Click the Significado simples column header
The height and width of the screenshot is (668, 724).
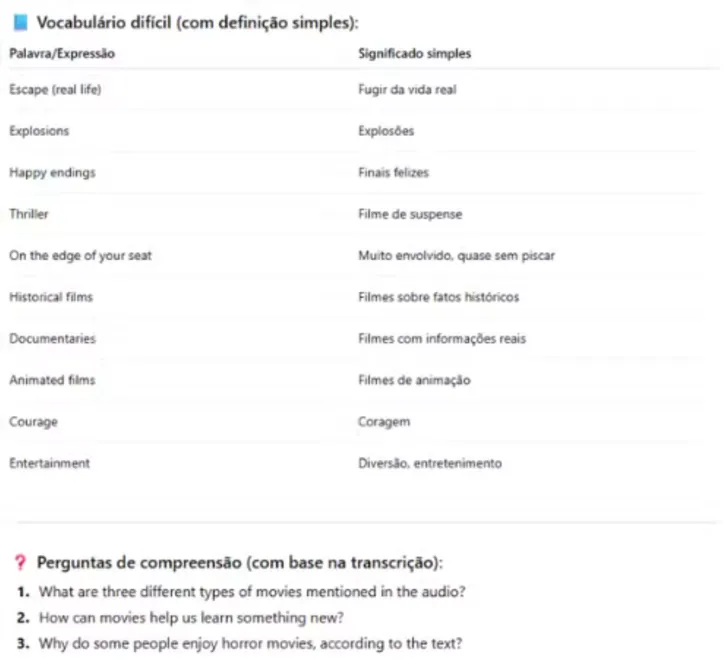pyautogui.click(x=414, y=54)
